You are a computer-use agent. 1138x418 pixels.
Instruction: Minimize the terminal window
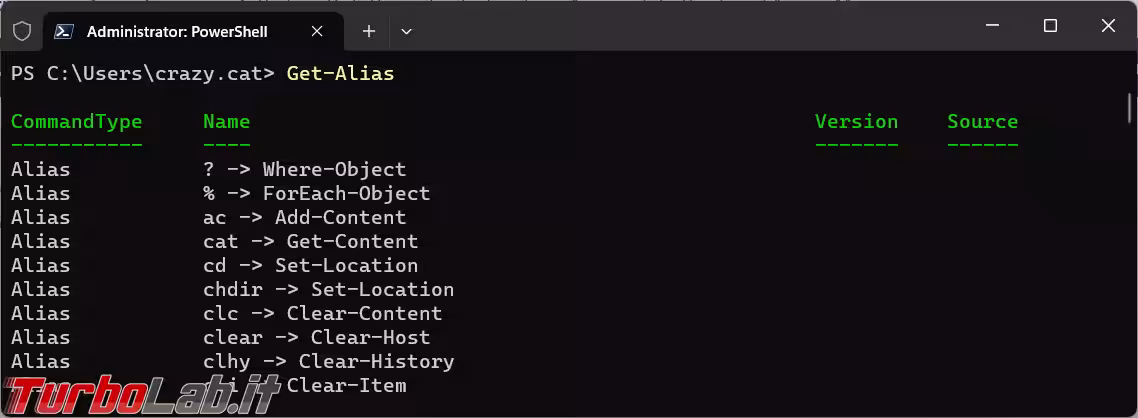(x=993, y=26)
